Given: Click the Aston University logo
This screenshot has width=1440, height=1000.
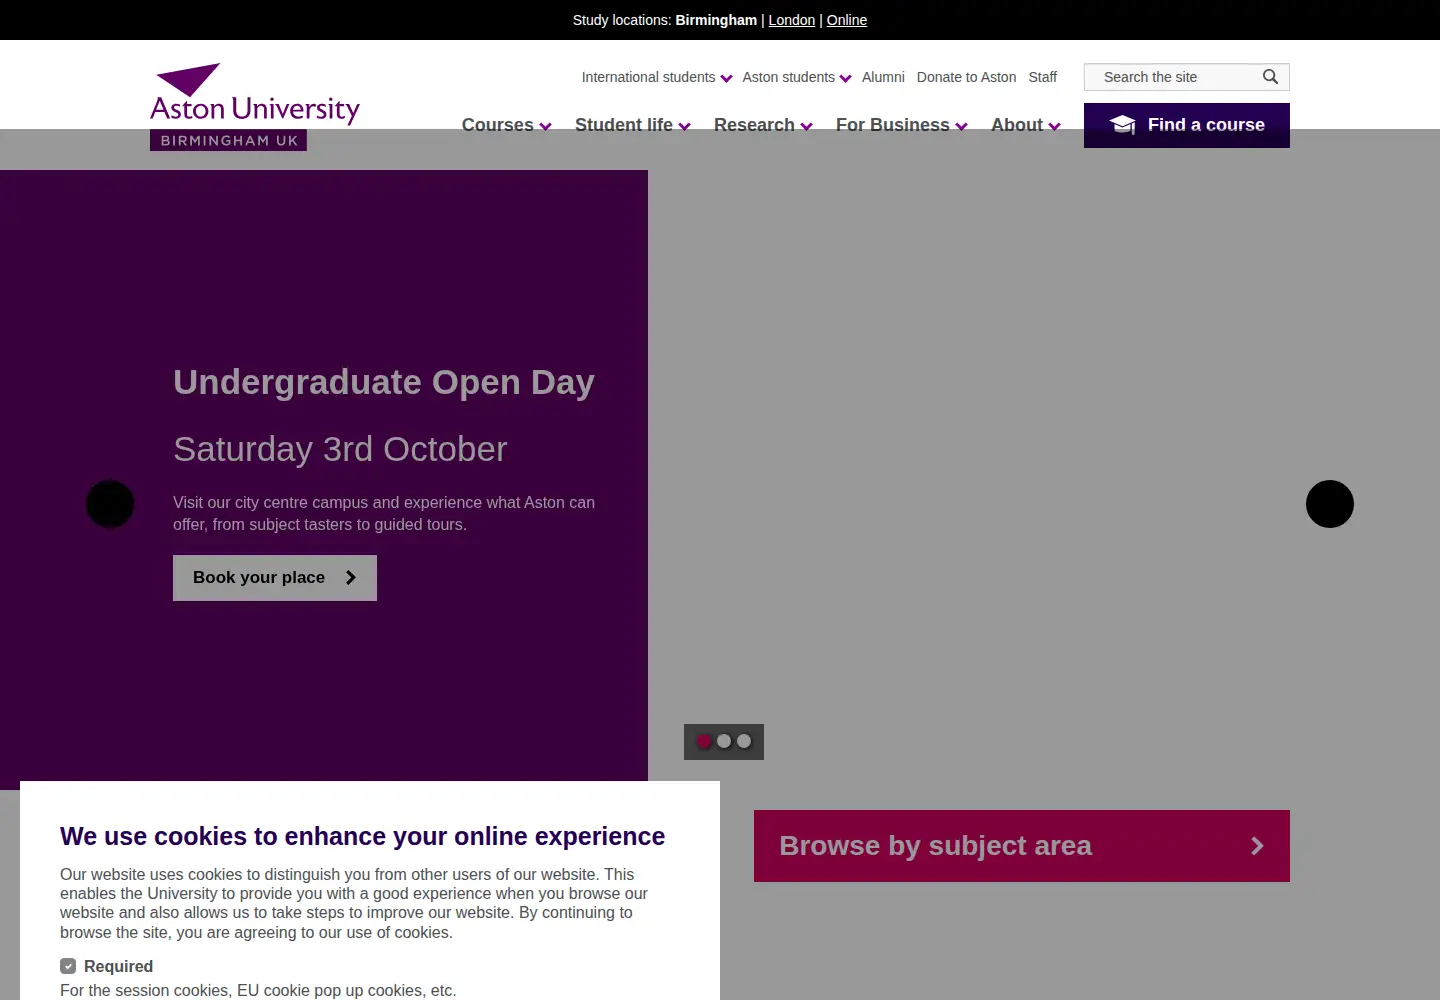Looking at the screenshot, I should tap(255, 107).
